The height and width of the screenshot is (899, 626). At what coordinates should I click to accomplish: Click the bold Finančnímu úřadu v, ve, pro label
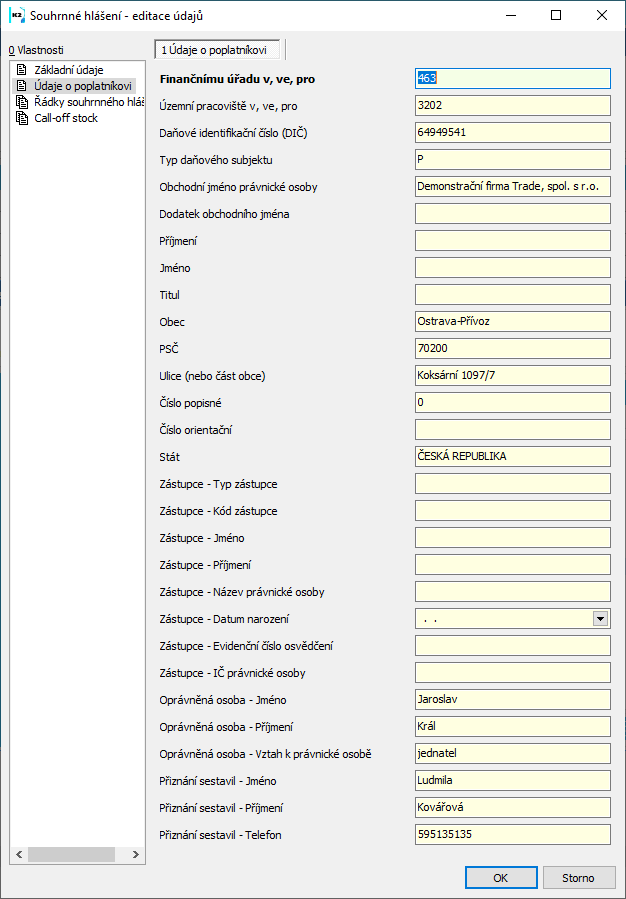[237, 80]
